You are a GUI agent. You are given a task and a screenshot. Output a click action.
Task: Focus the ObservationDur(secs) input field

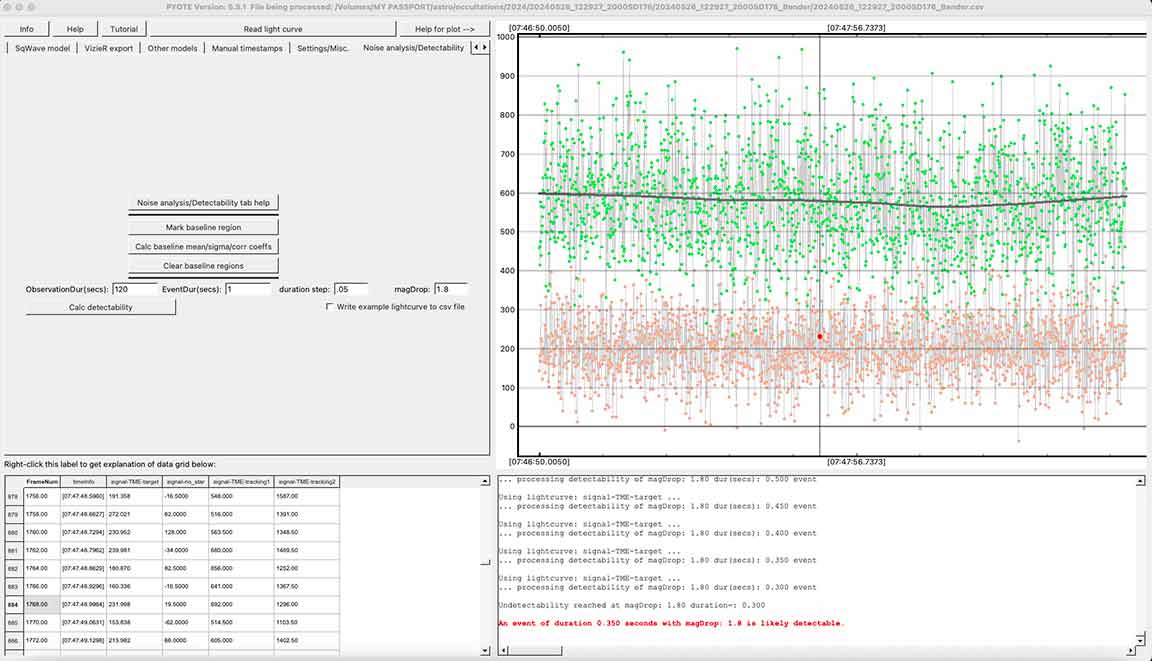(x=134, y=289)
